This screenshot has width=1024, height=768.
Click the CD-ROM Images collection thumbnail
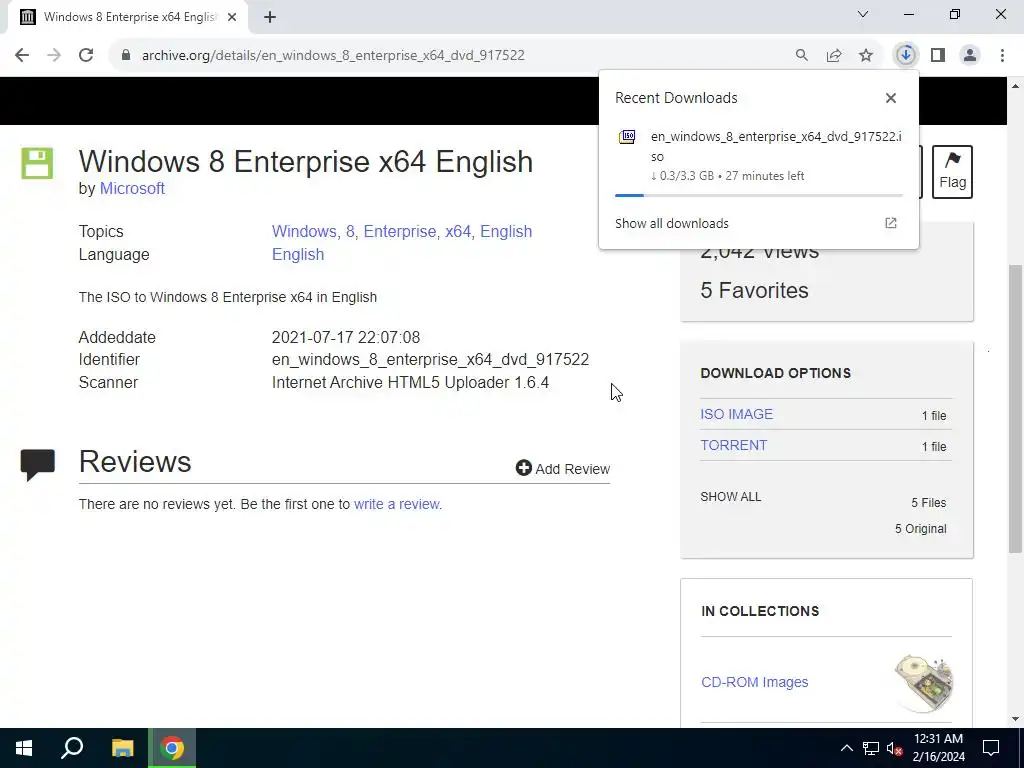click(x=924, y=683)
